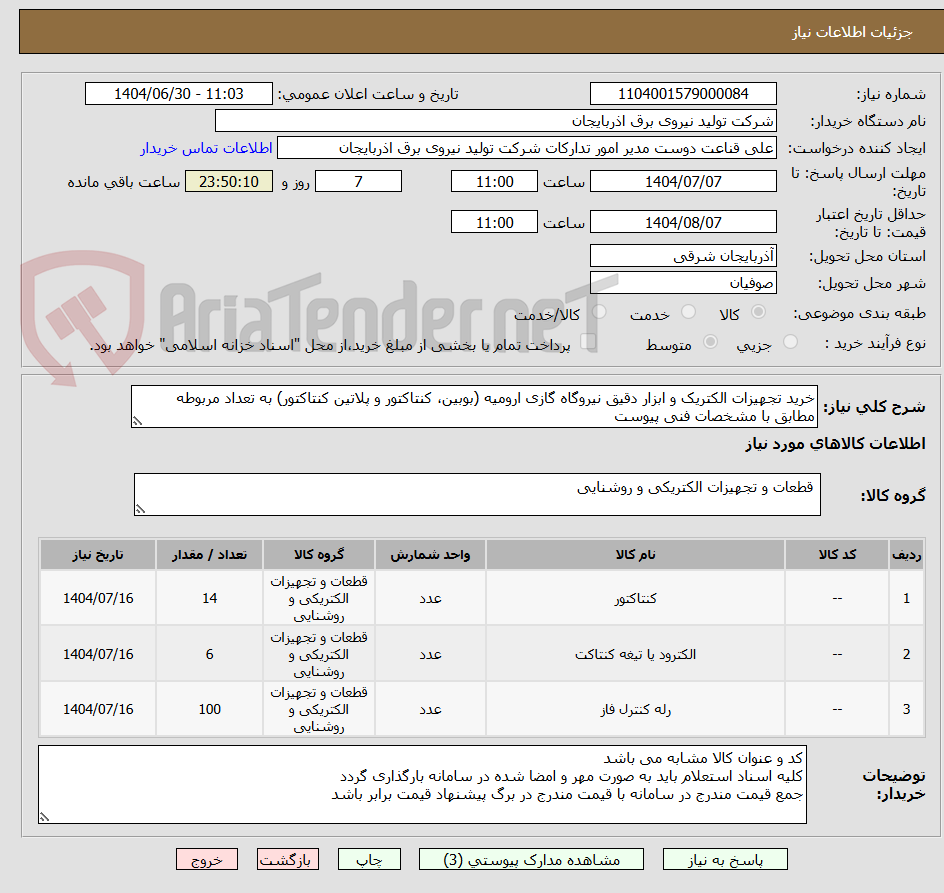Select the متوسط purchase process option
944x893 pixels.
[711, 341]
